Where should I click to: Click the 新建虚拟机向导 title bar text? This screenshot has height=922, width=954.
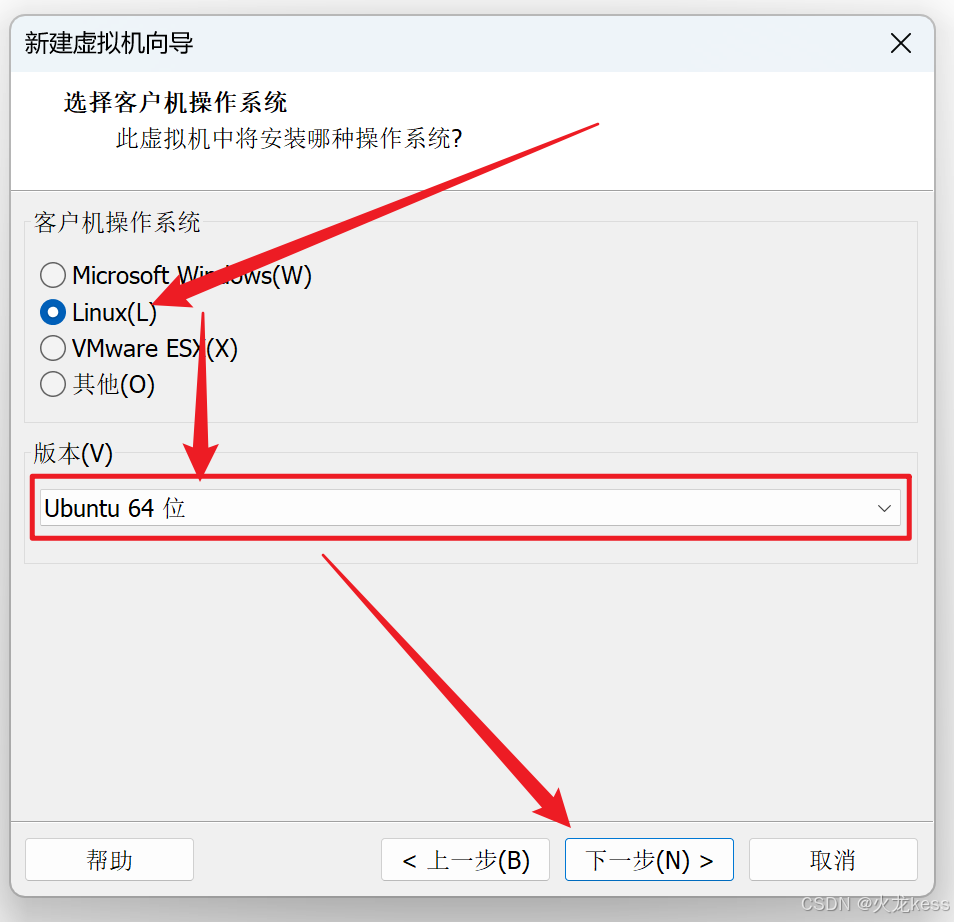[109, 43]
